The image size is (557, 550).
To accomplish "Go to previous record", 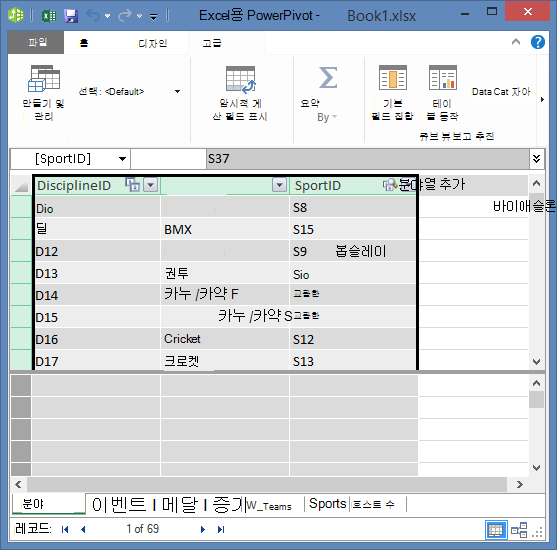I will click(83, 529).
